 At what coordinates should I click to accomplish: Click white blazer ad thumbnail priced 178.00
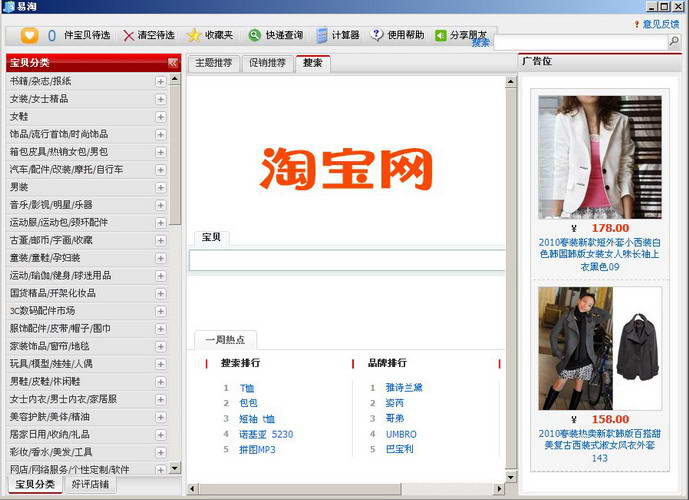pos(600,157)
